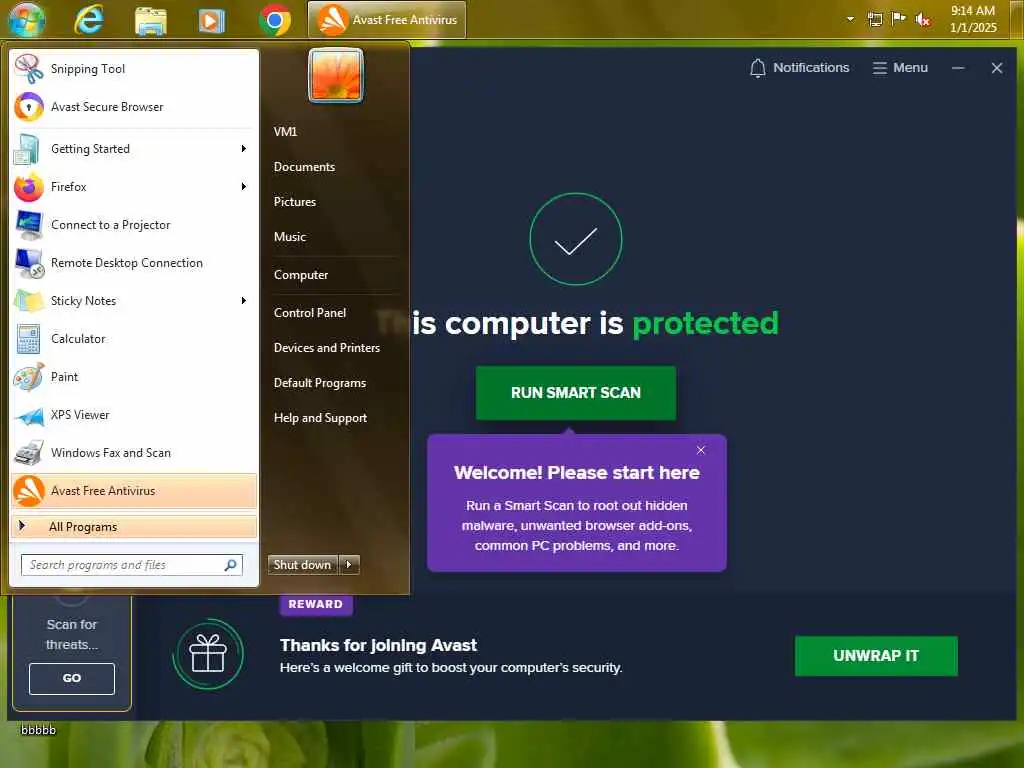Expand Firefox jump list arrow
Viewport: 1024px width, 768px height.
click(244, 187)
